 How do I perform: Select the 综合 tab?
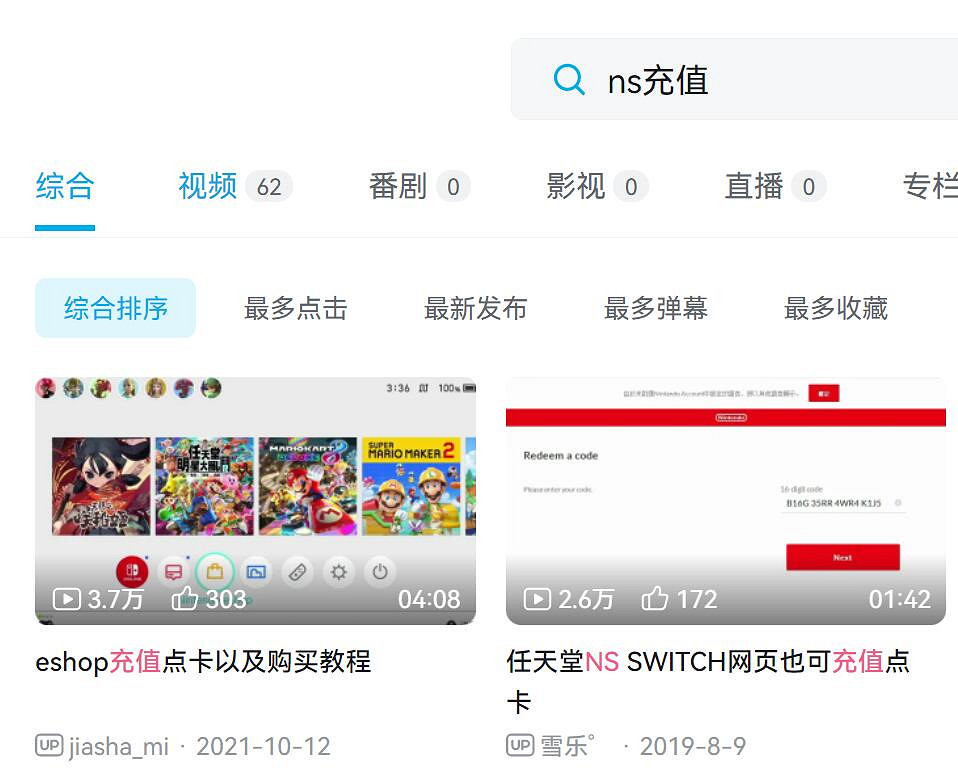tap(65, 186)
